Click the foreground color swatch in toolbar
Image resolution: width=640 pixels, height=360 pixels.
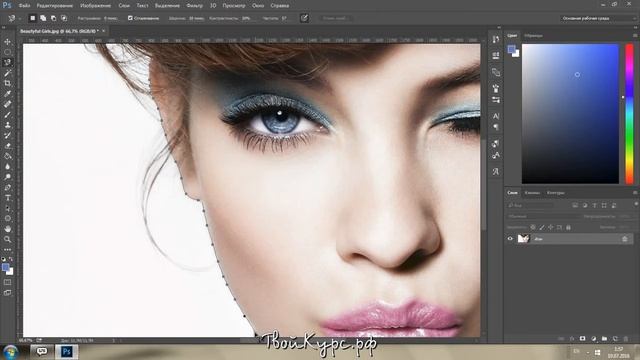tap(5, 268)
